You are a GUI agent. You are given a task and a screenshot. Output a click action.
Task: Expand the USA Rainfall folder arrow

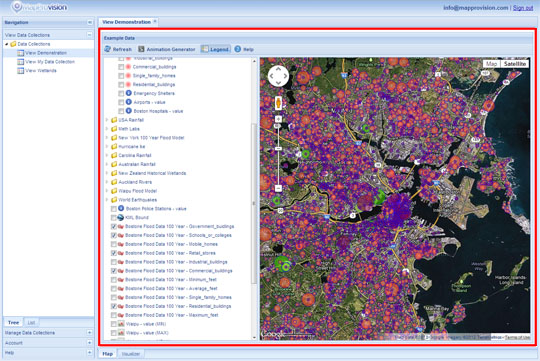107,120
